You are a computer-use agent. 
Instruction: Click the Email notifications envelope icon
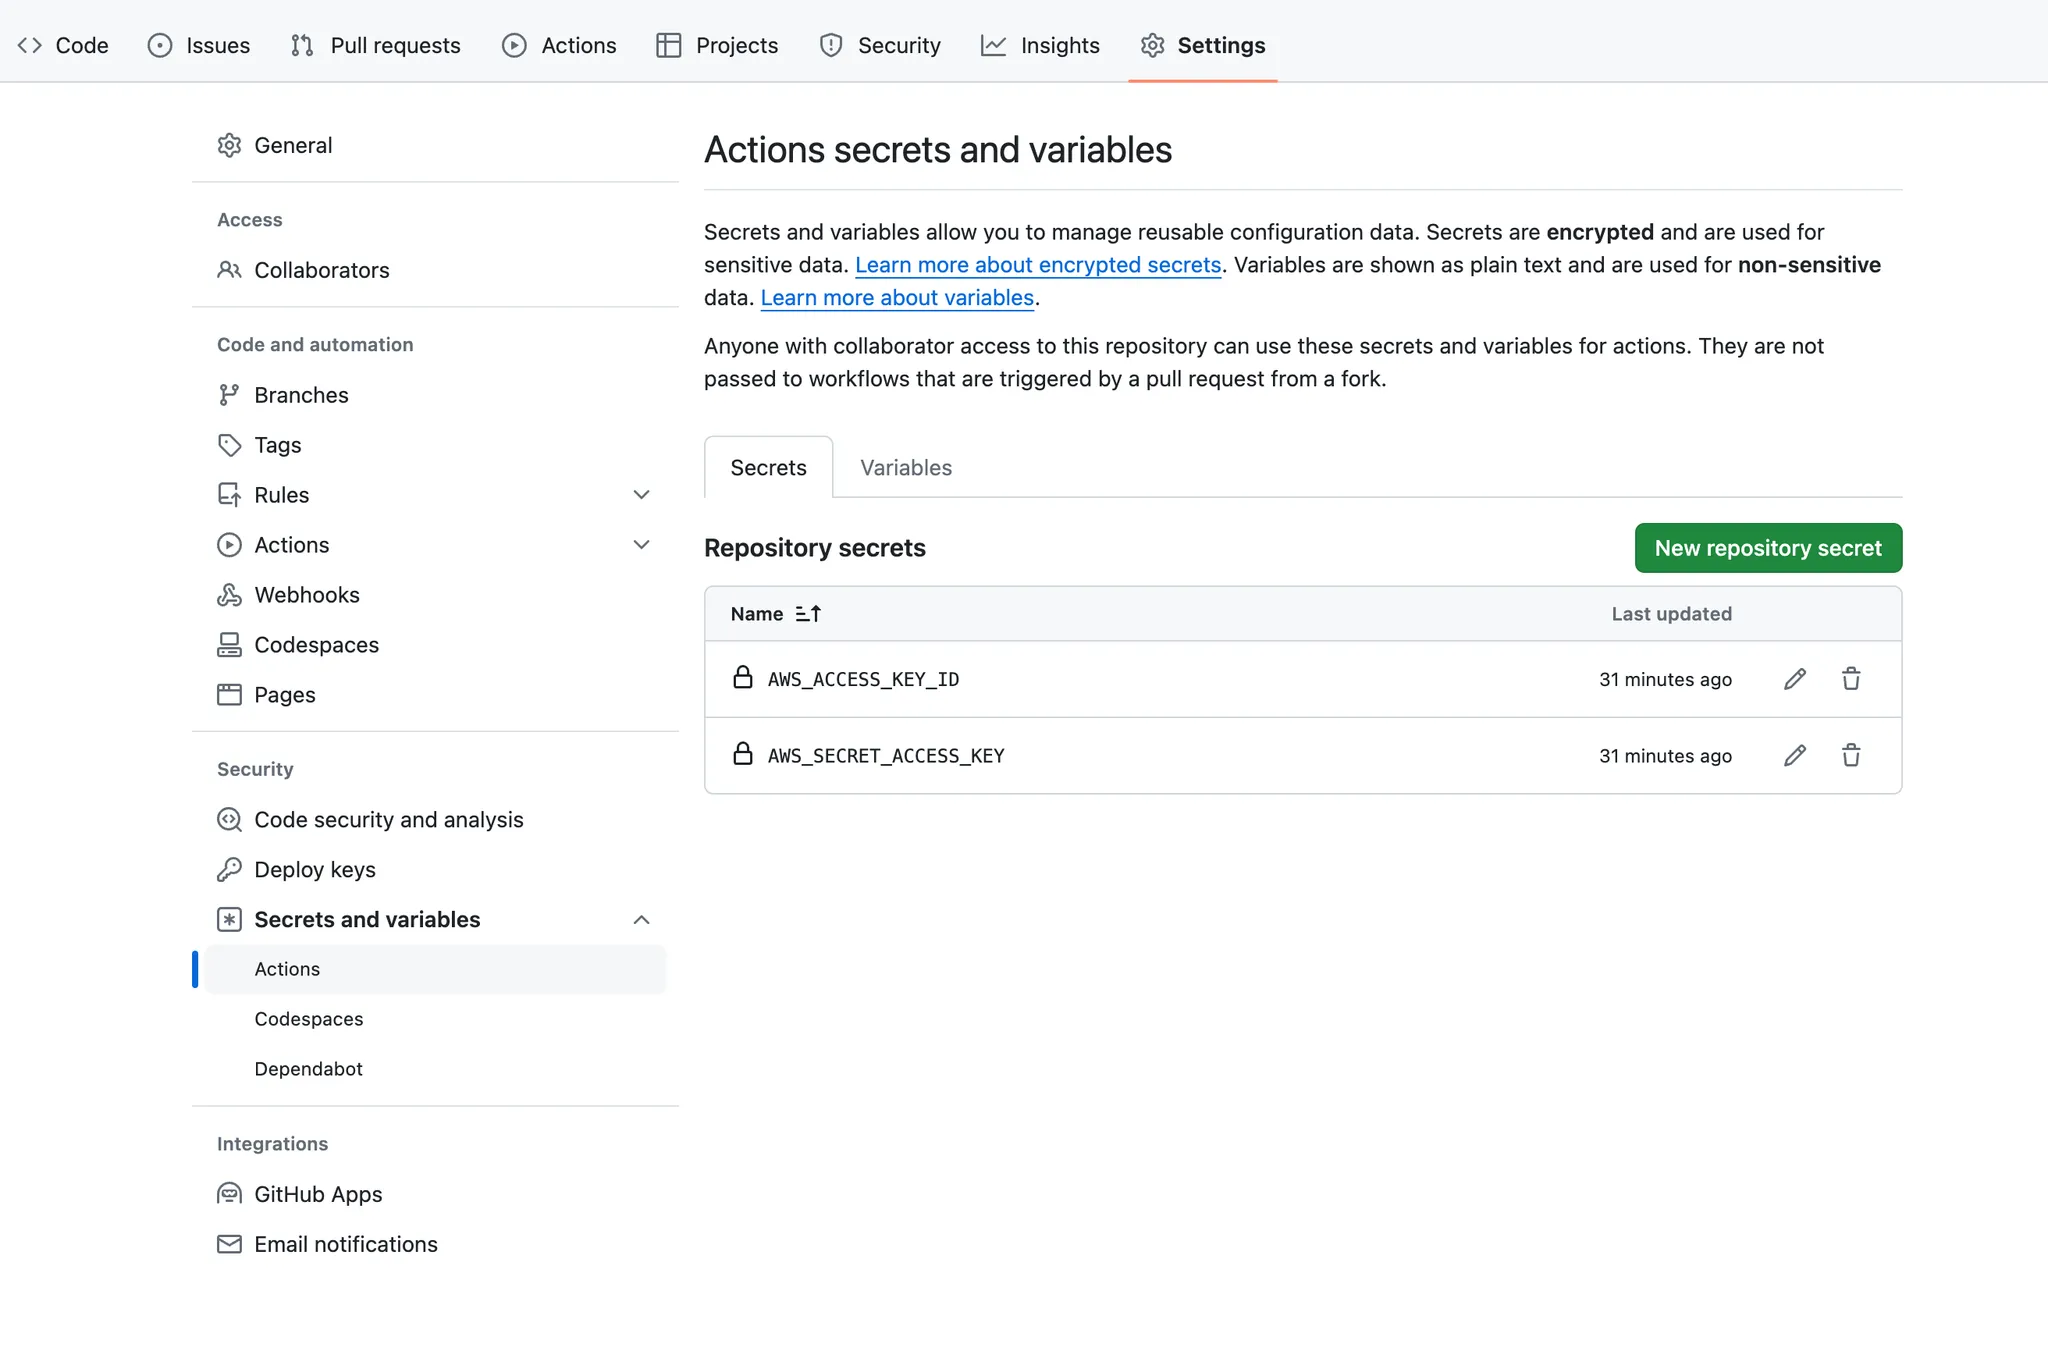[229, 1244]
